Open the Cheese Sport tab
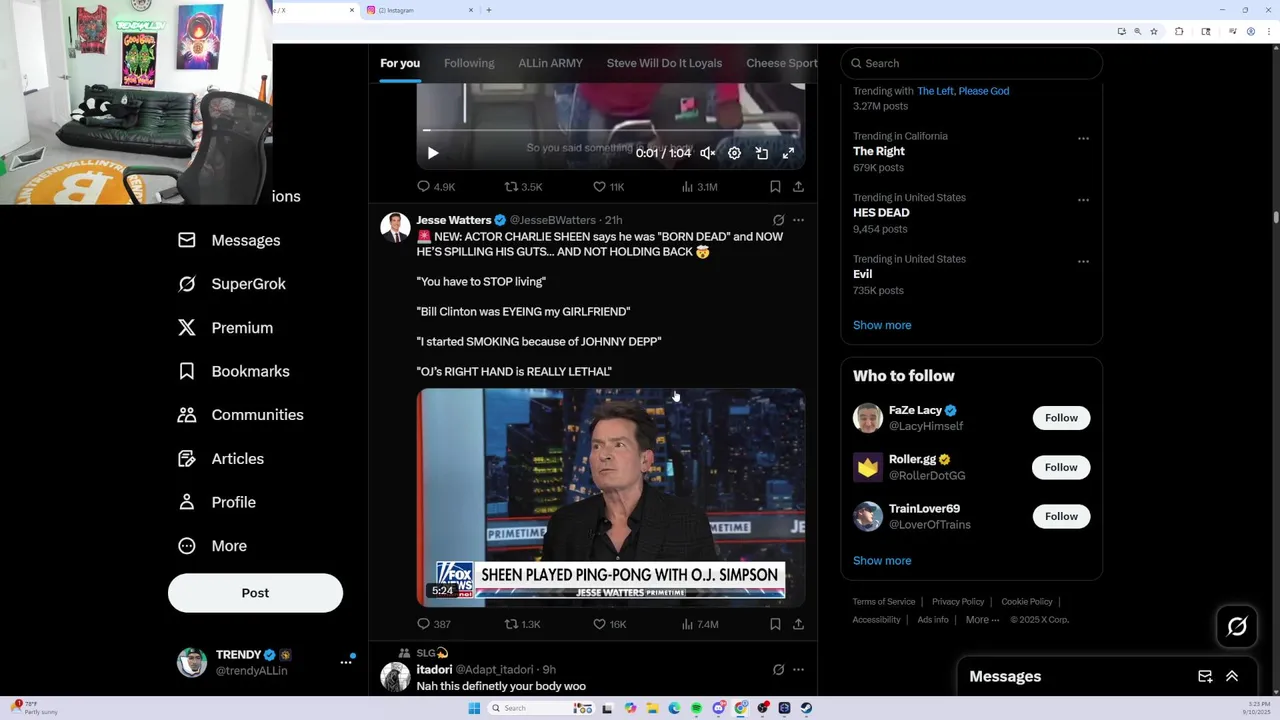1280x720 pixels. tap(781, 63)
